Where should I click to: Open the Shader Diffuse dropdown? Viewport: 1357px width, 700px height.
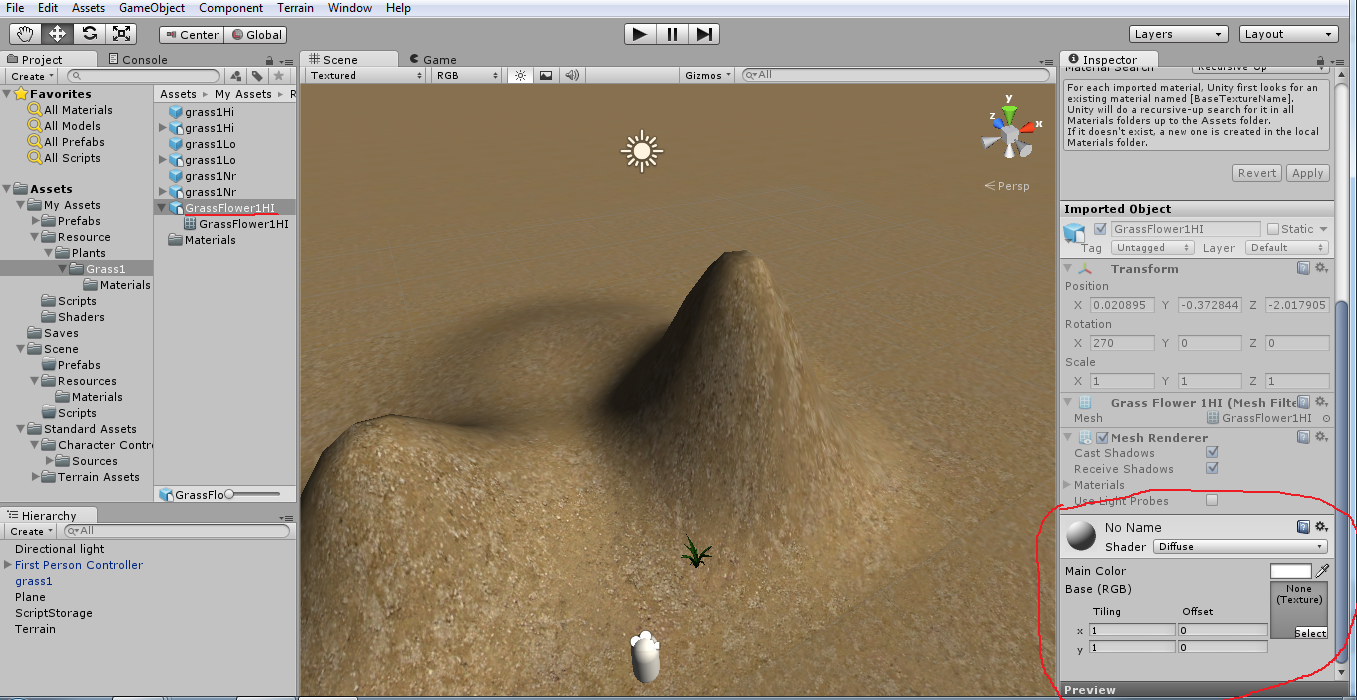point(1240,547)
